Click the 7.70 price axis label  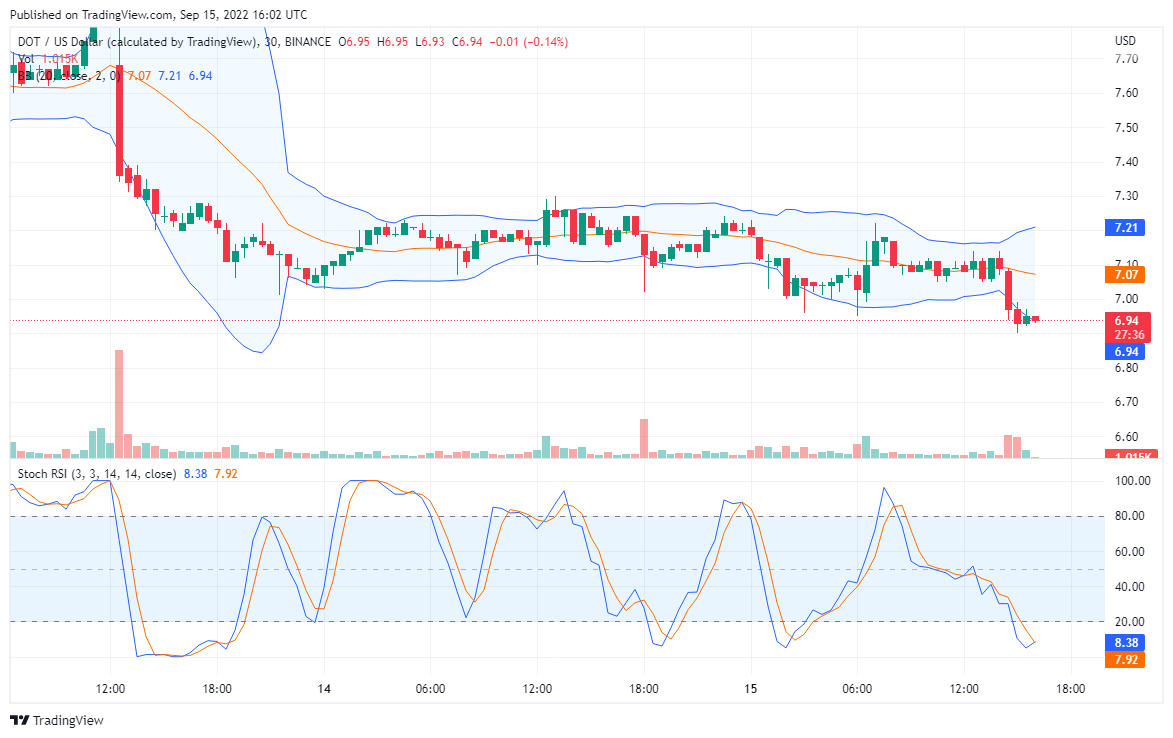[x=1126, y=58]
